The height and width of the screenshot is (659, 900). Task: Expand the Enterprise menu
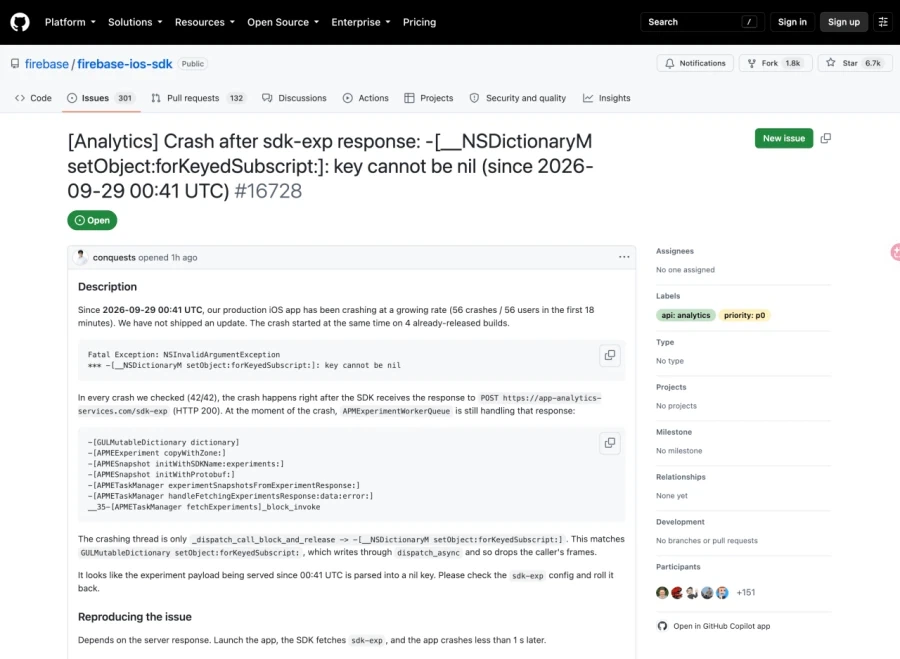tap(360, 22)
